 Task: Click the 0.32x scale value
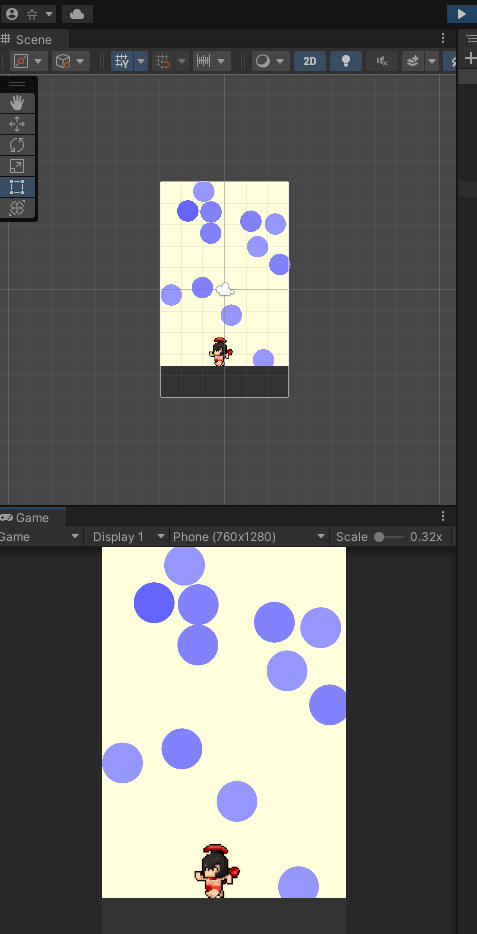426,537
